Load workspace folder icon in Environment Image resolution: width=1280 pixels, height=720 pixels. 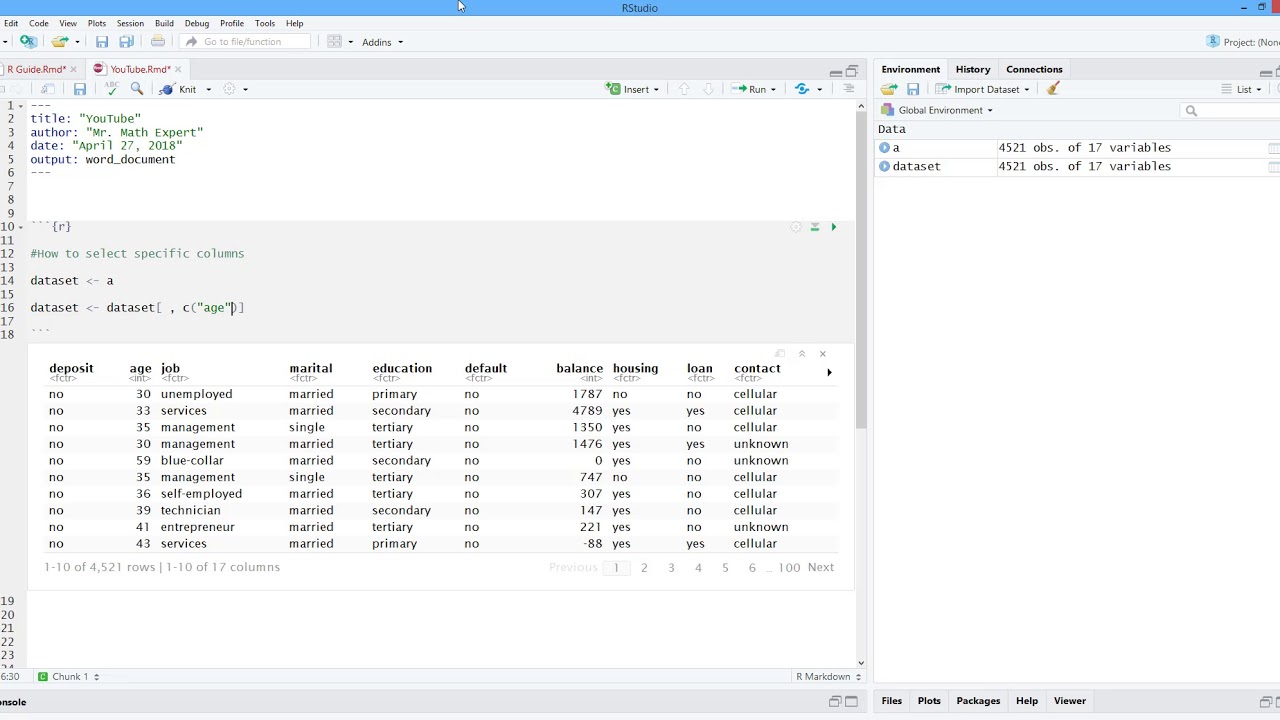coord(889,89)
